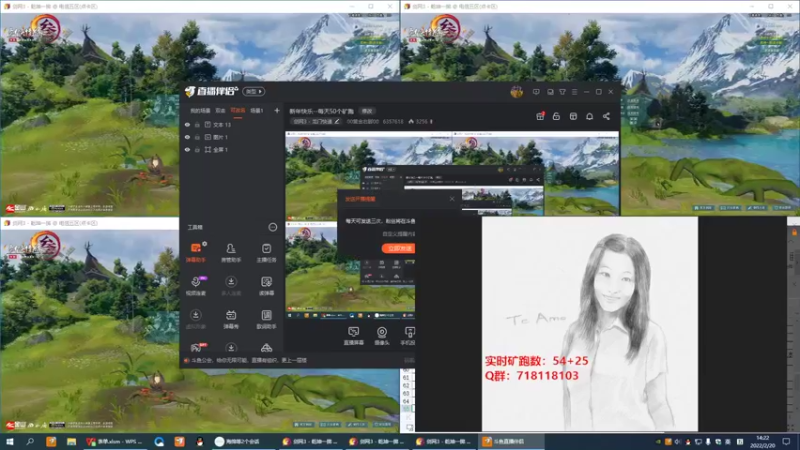800x450 pixels.
Task: Open taskbar search
Action: tap(30, 441)
